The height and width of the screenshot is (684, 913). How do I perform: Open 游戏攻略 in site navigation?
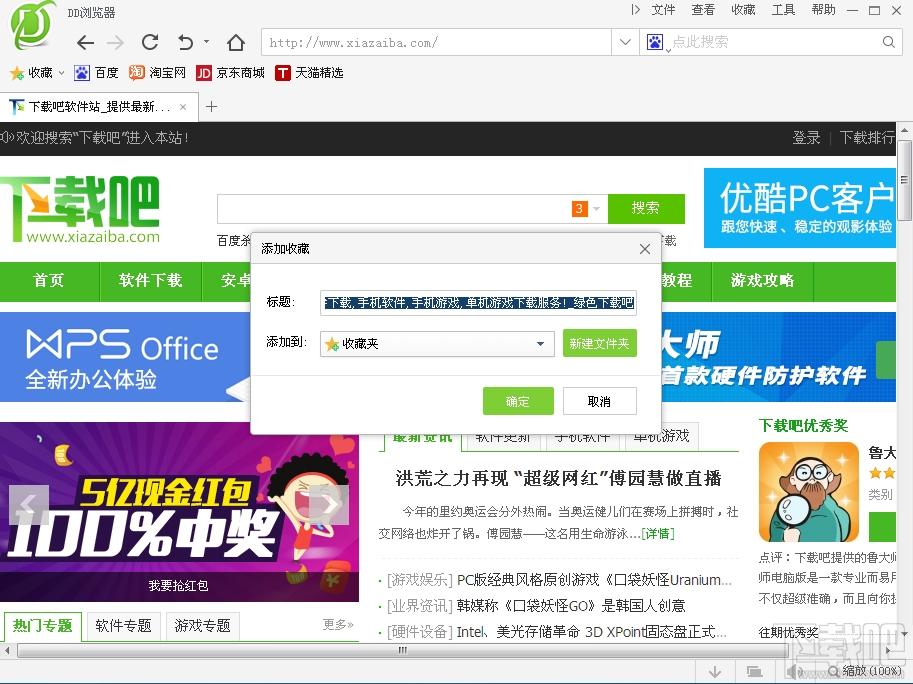(x=762, y=281)
